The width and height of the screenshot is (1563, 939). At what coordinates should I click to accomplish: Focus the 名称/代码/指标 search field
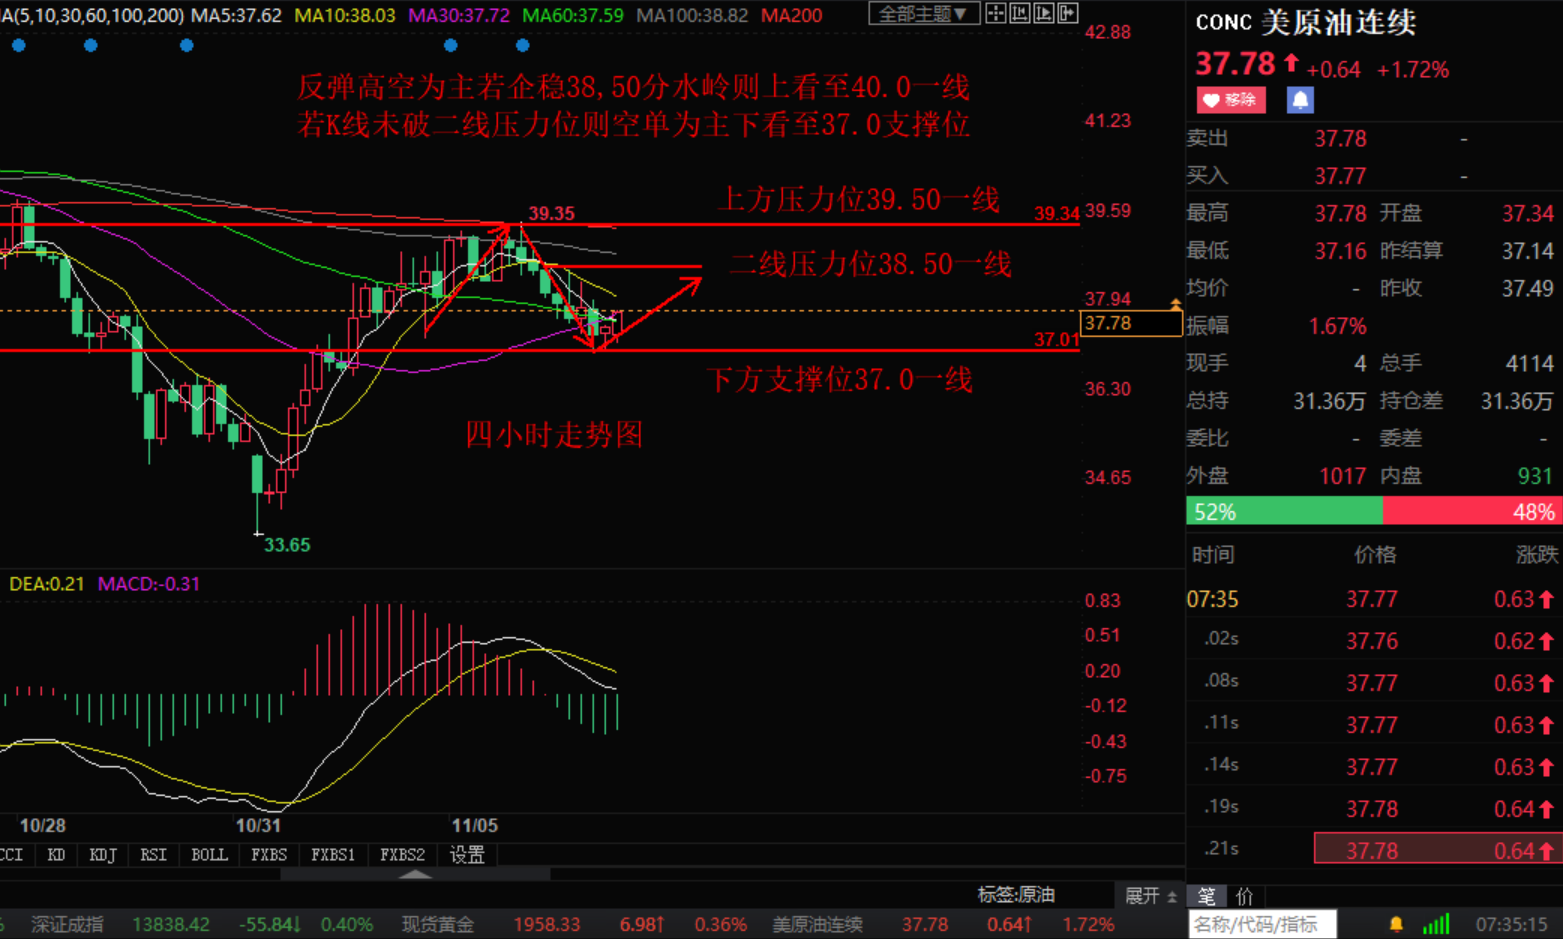pos(1262,924)
